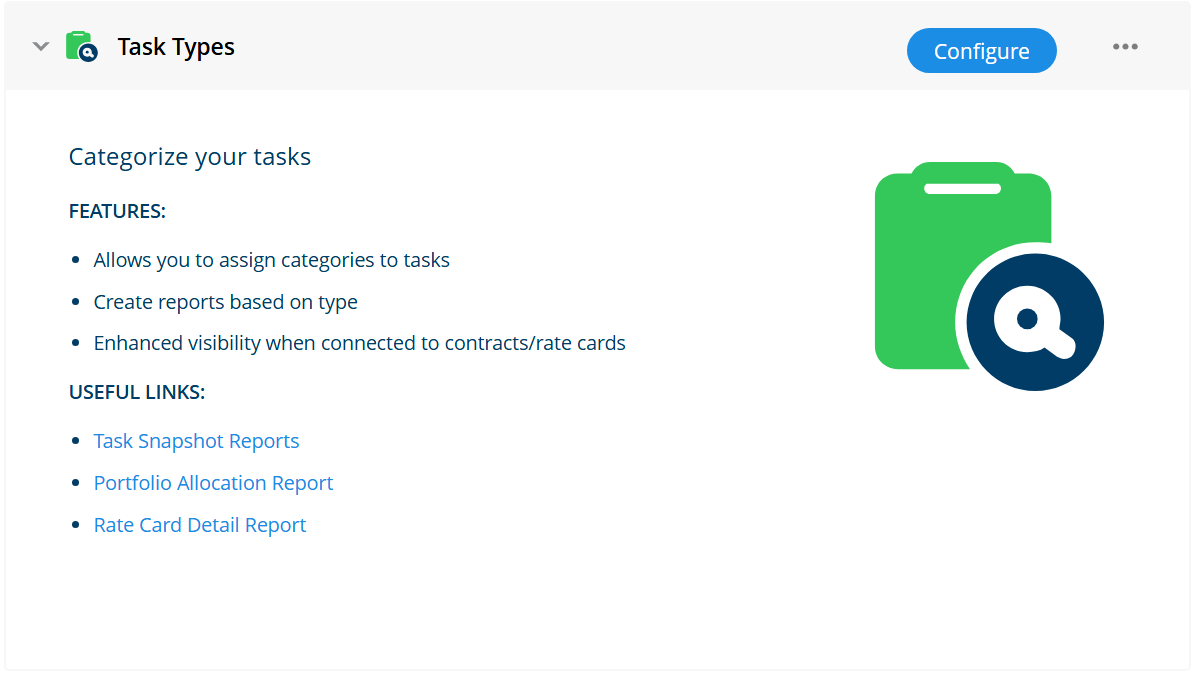Click the USEFUL LINKS section label
This screenshot has height=678, width=1193.
(137, 393)
